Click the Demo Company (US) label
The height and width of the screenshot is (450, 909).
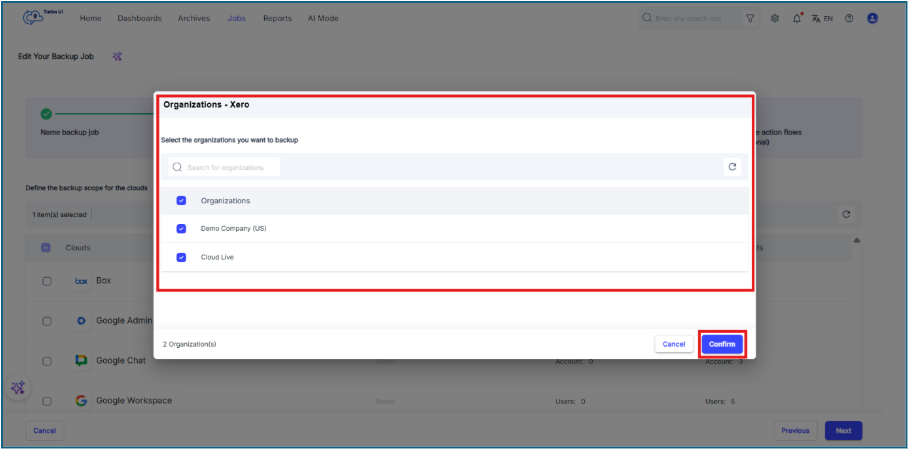[233, 229]
